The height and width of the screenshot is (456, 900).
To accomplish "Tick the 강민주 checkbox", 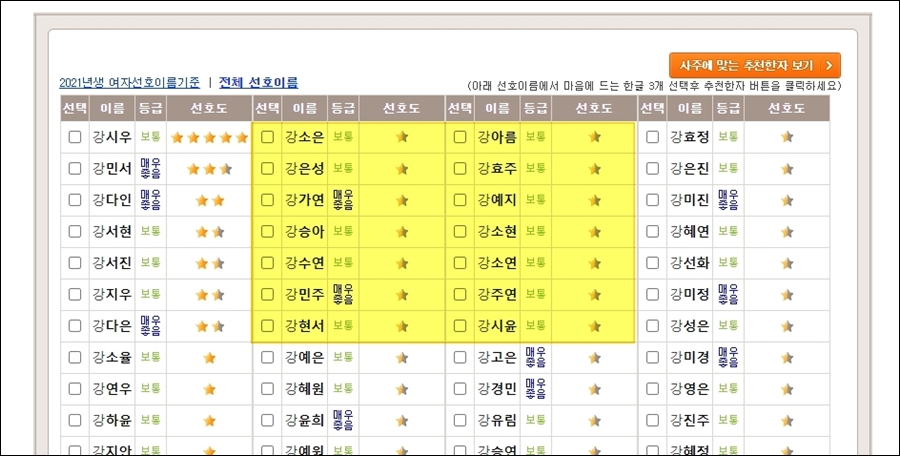I will coord(267,295).
